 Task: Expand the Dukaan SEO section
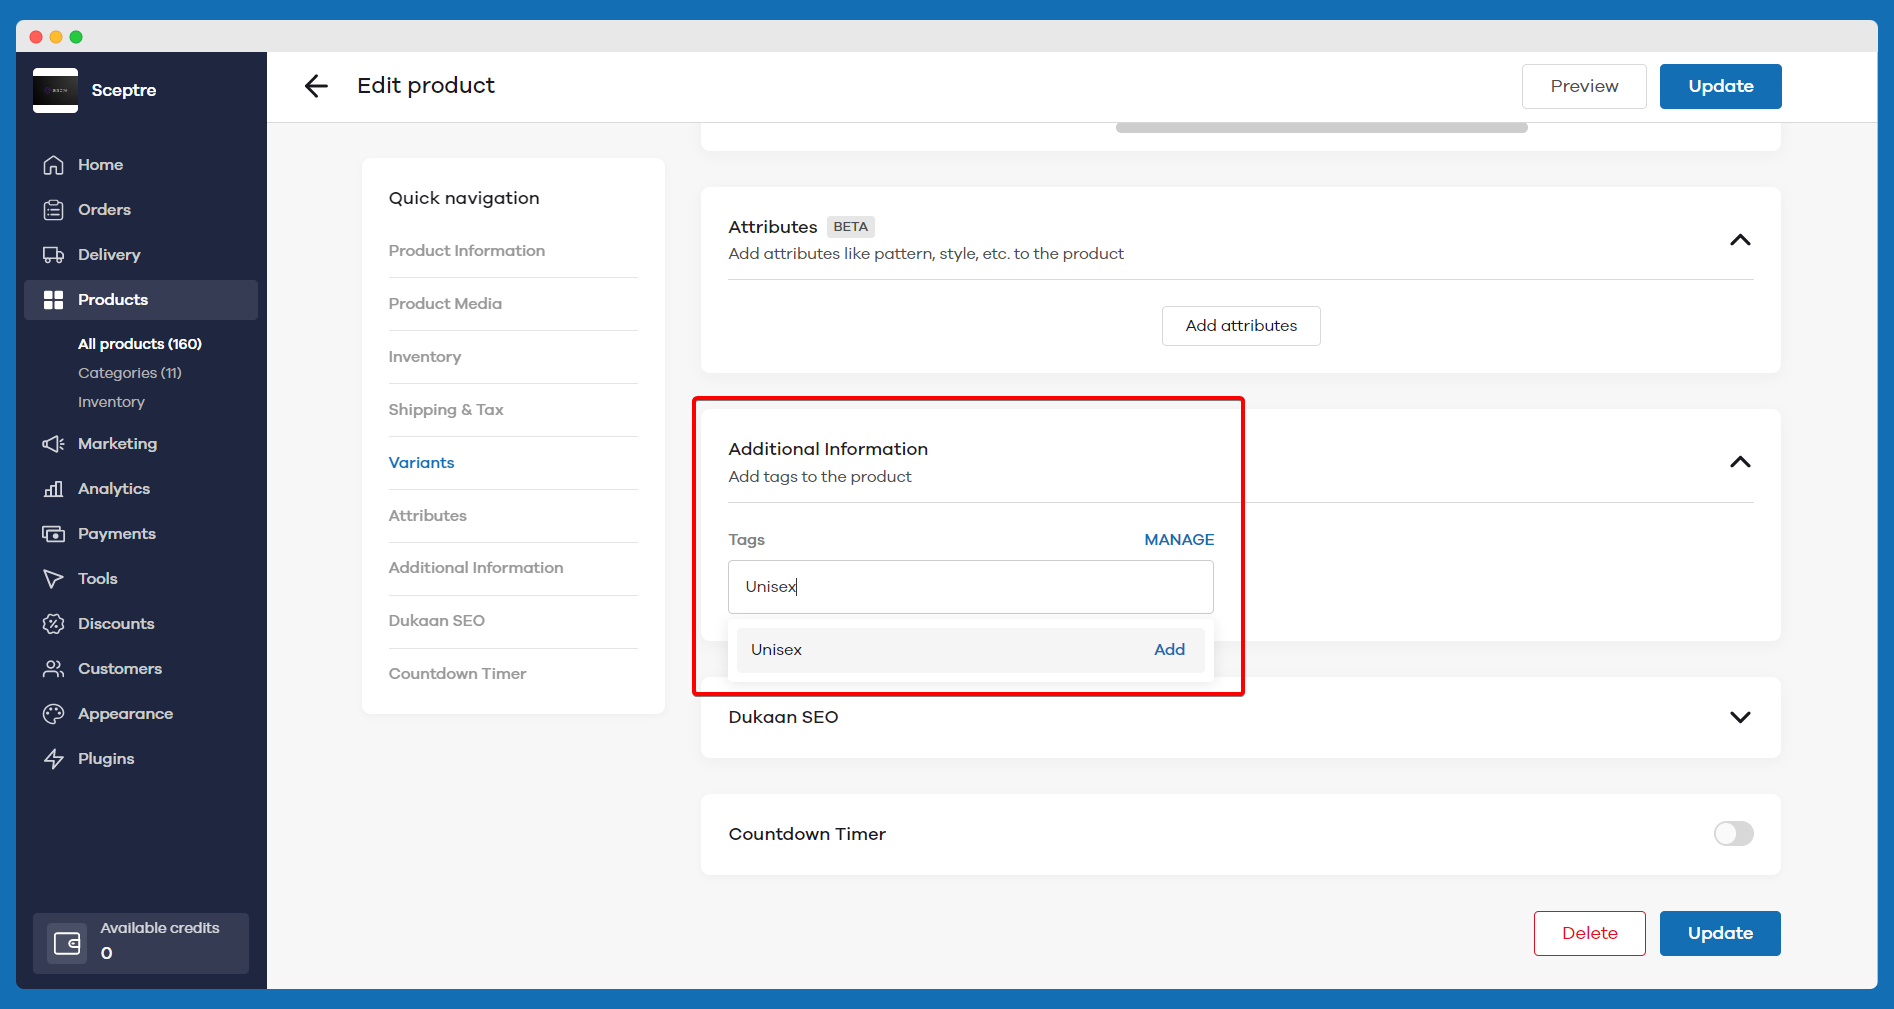click(1740, 717)
